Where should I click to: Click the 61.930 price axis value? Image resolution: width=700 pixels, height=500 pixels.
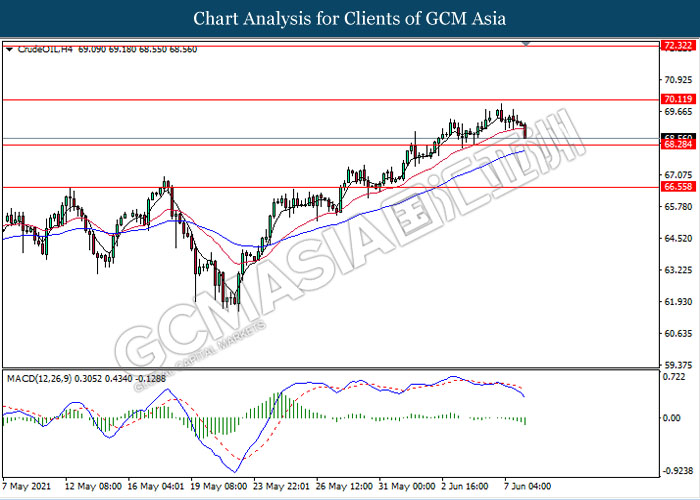coord(678,302)
